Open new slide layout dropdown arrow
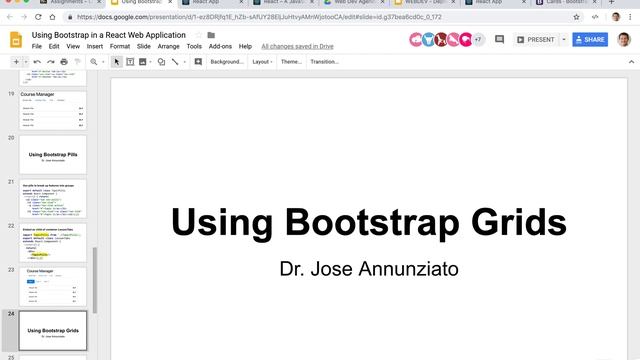The width and height of the screenshot is (640, 360). (x=26, y=62)
